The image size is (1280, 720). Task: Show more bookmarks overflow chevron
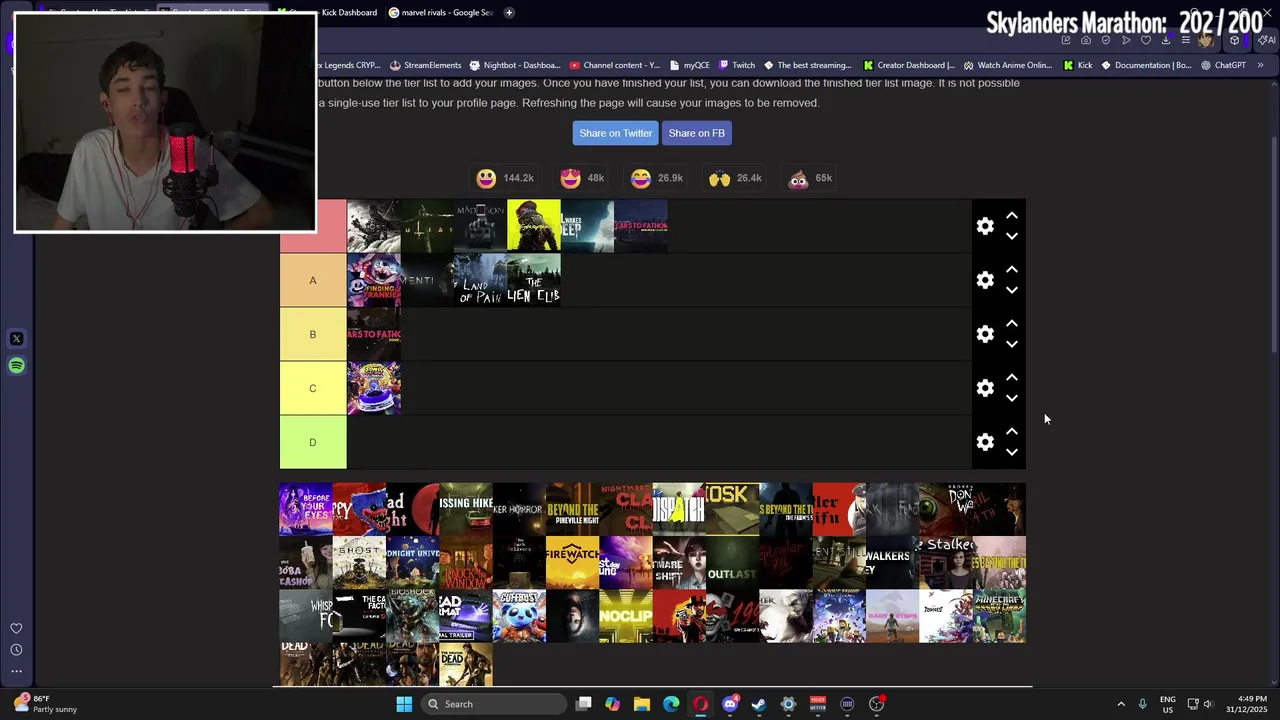pos(1260,65)
